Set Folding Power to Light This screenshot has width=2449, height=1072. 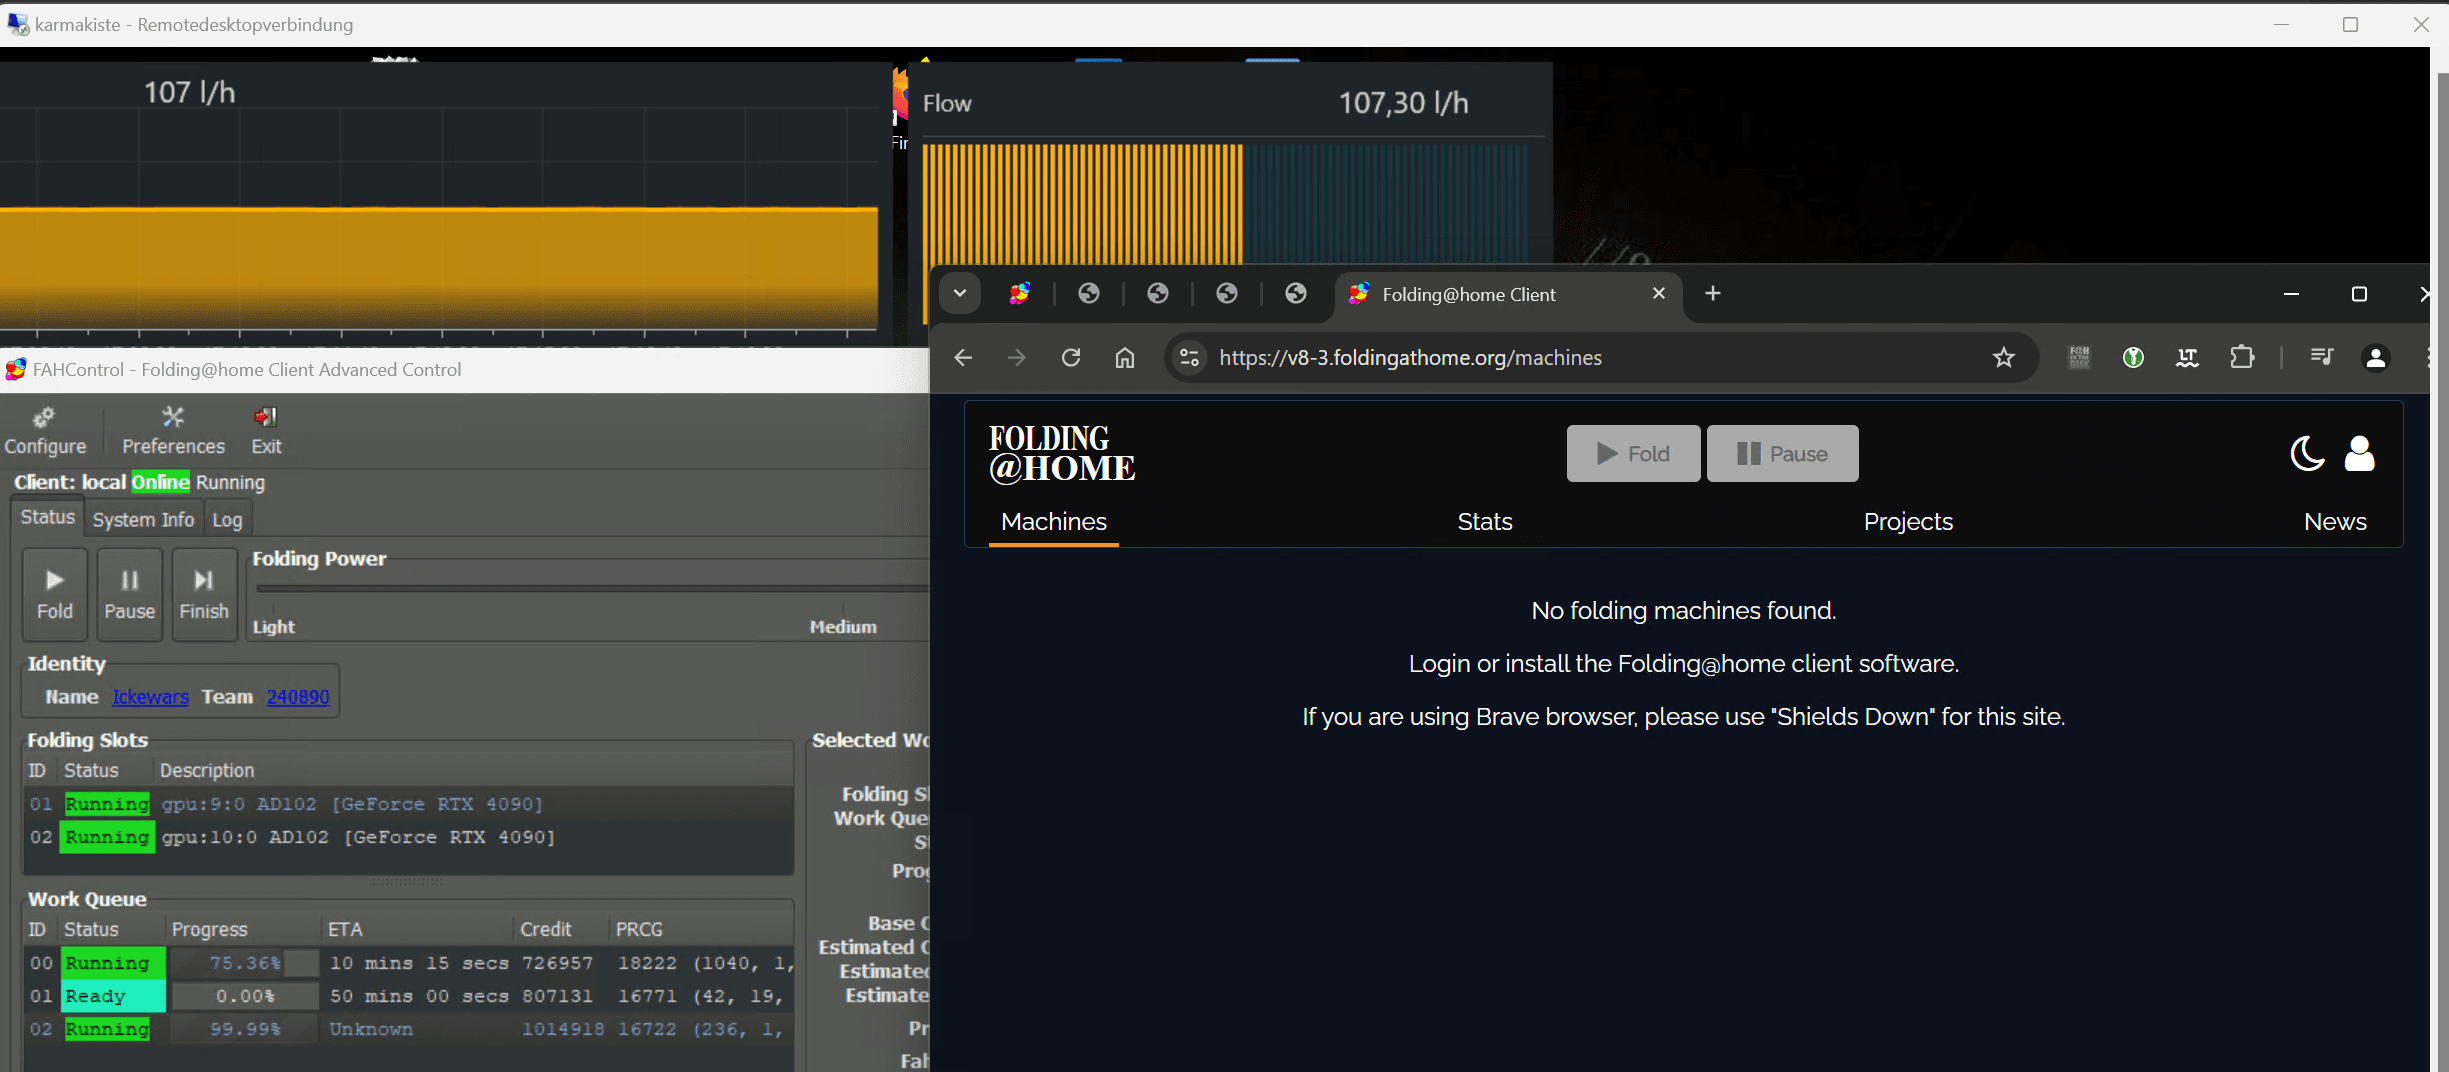(x=273, y=627)
